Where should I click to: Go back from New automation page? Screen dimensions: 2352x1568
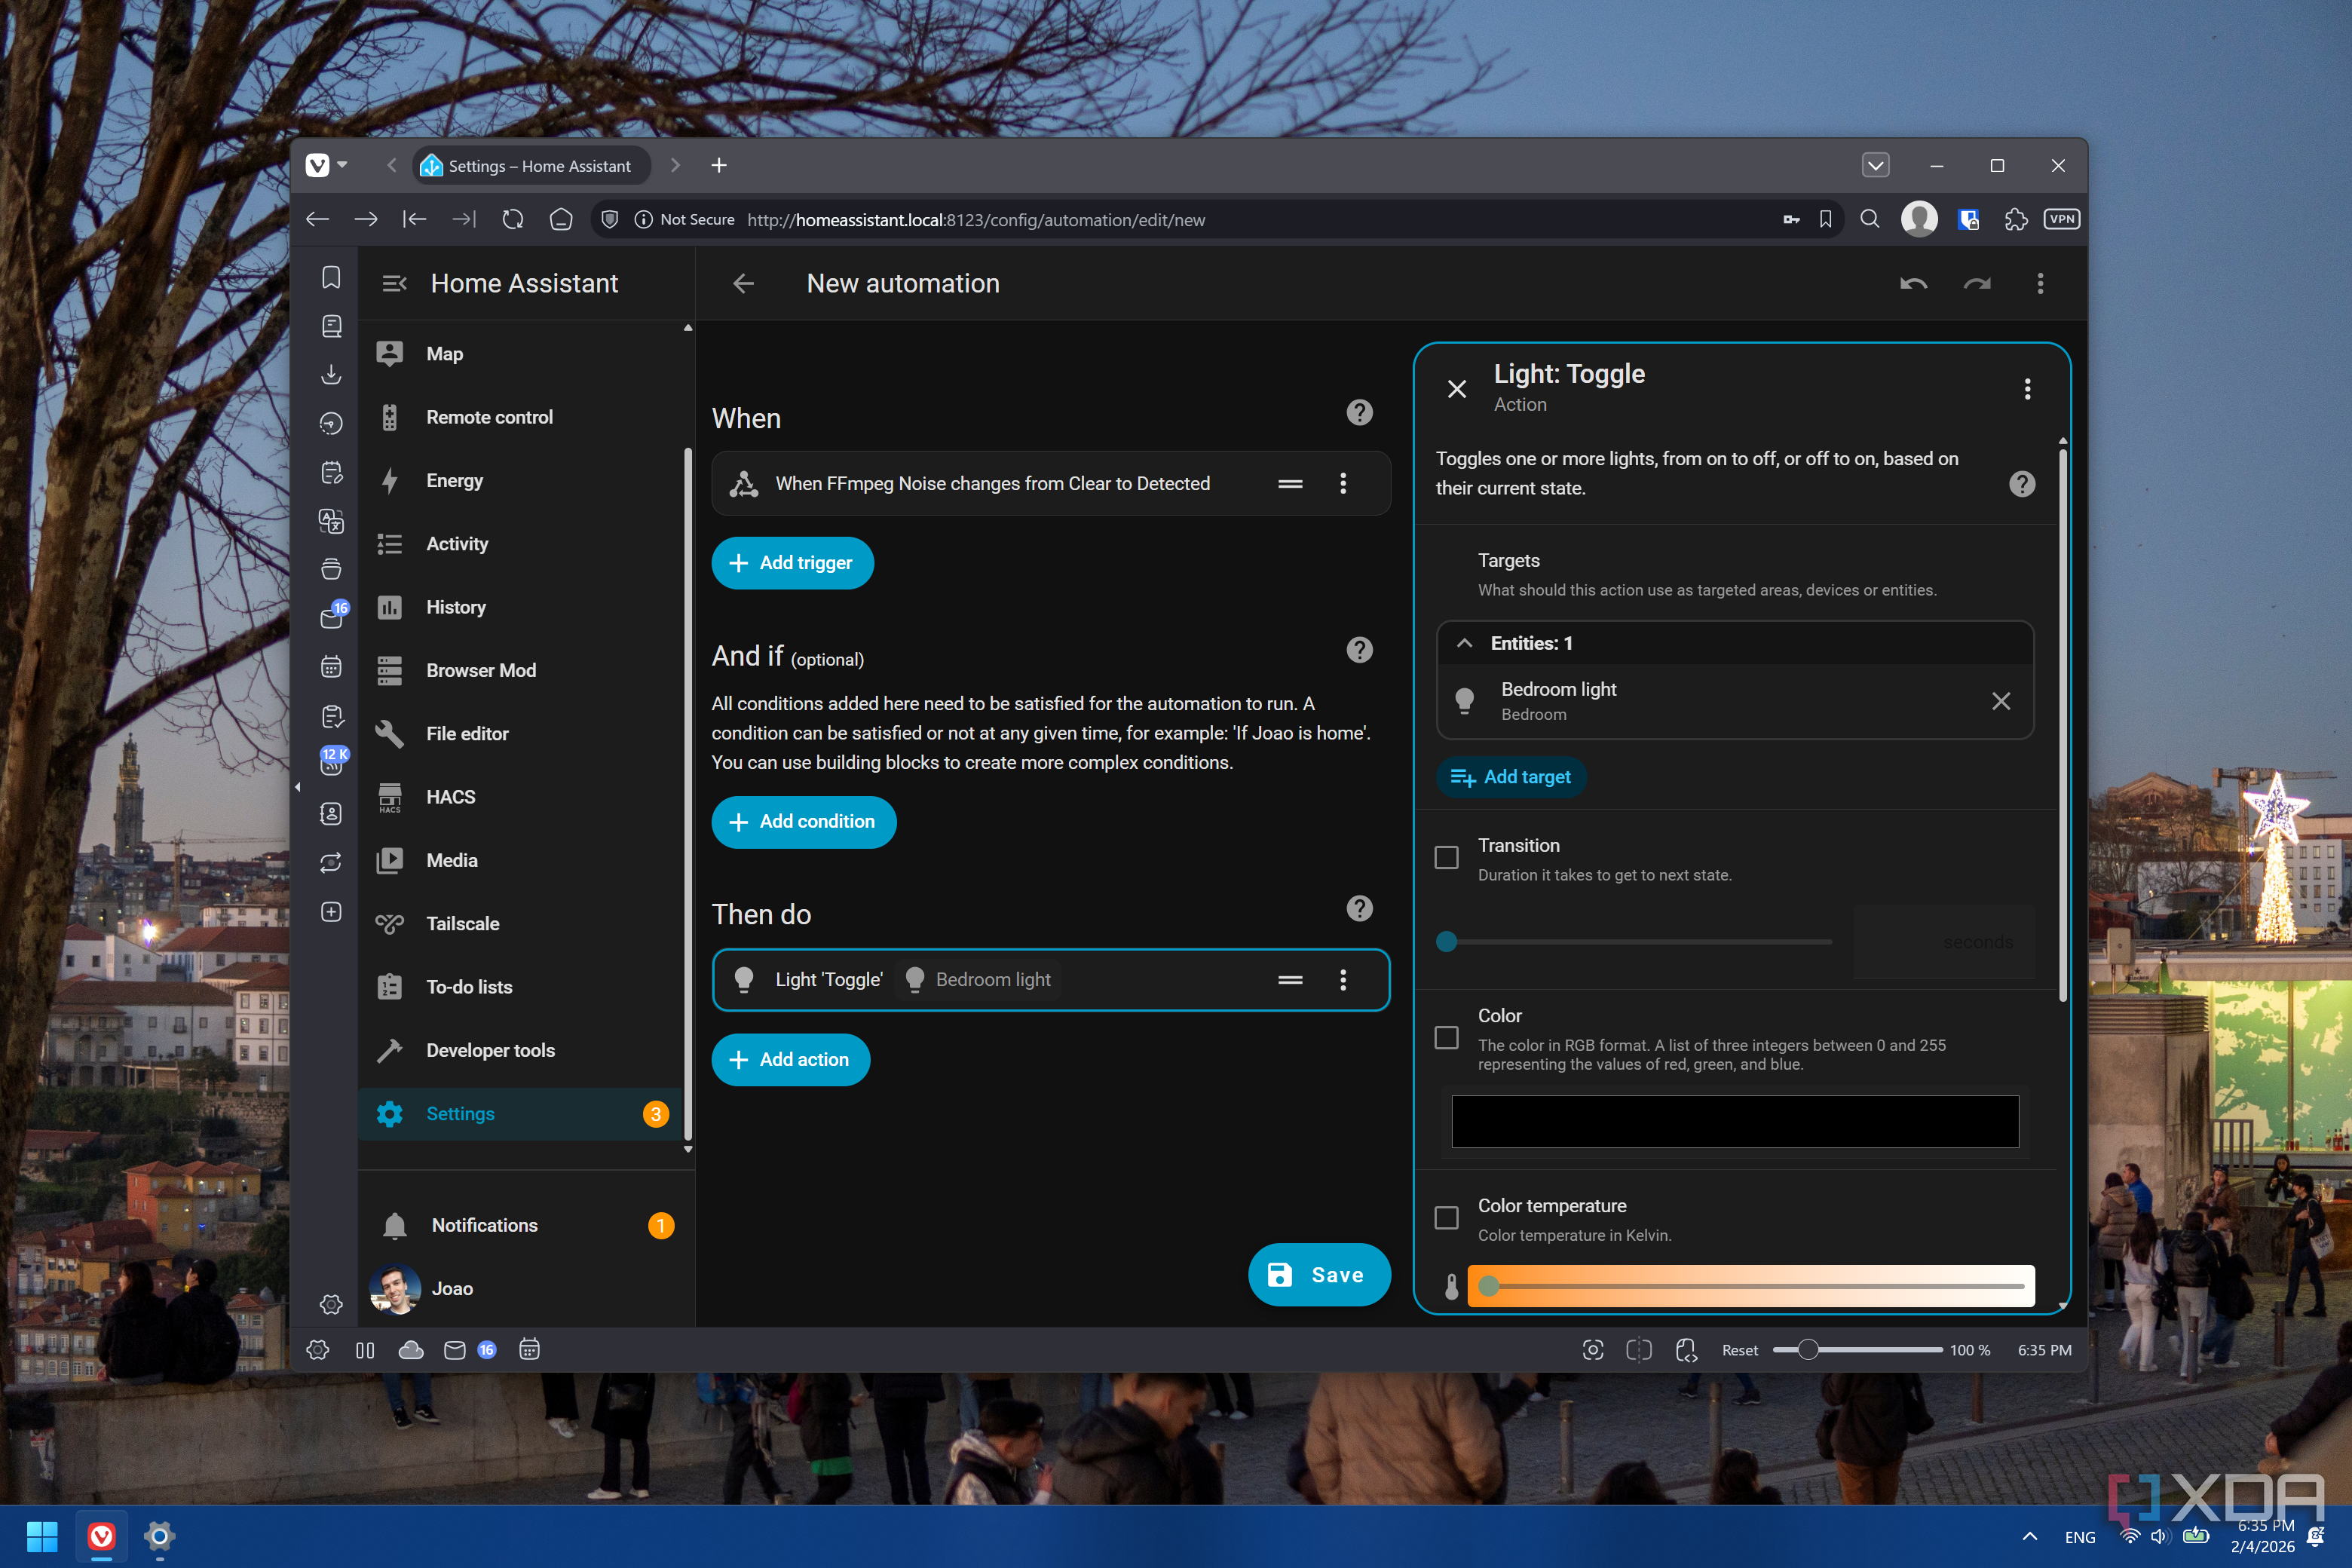(x=743, y=284)
